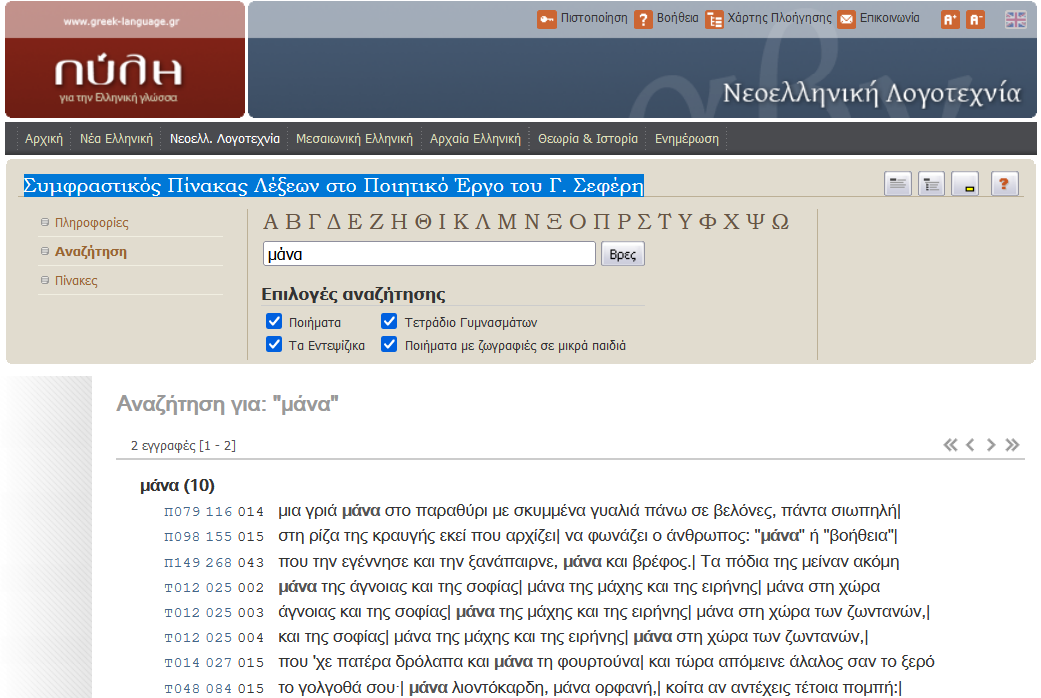Browse words starting with letter Ξ
Screen dimensions: 1041x698
coord(554,221)
